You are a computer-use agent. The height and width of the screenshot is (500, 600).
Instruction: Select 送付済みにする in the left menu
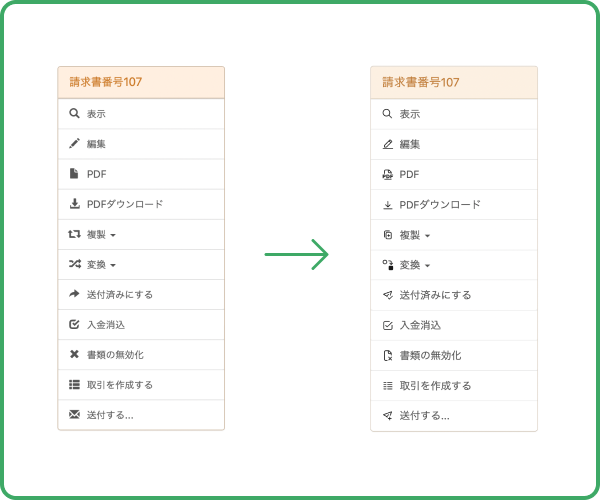(x=120, y=295)
